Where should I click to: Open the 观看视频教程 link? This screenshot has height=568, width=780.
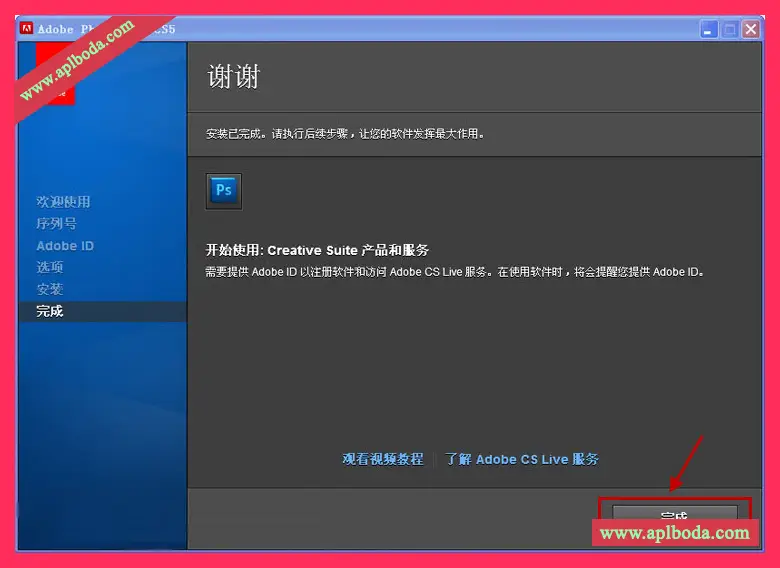(x=383, y=459)
